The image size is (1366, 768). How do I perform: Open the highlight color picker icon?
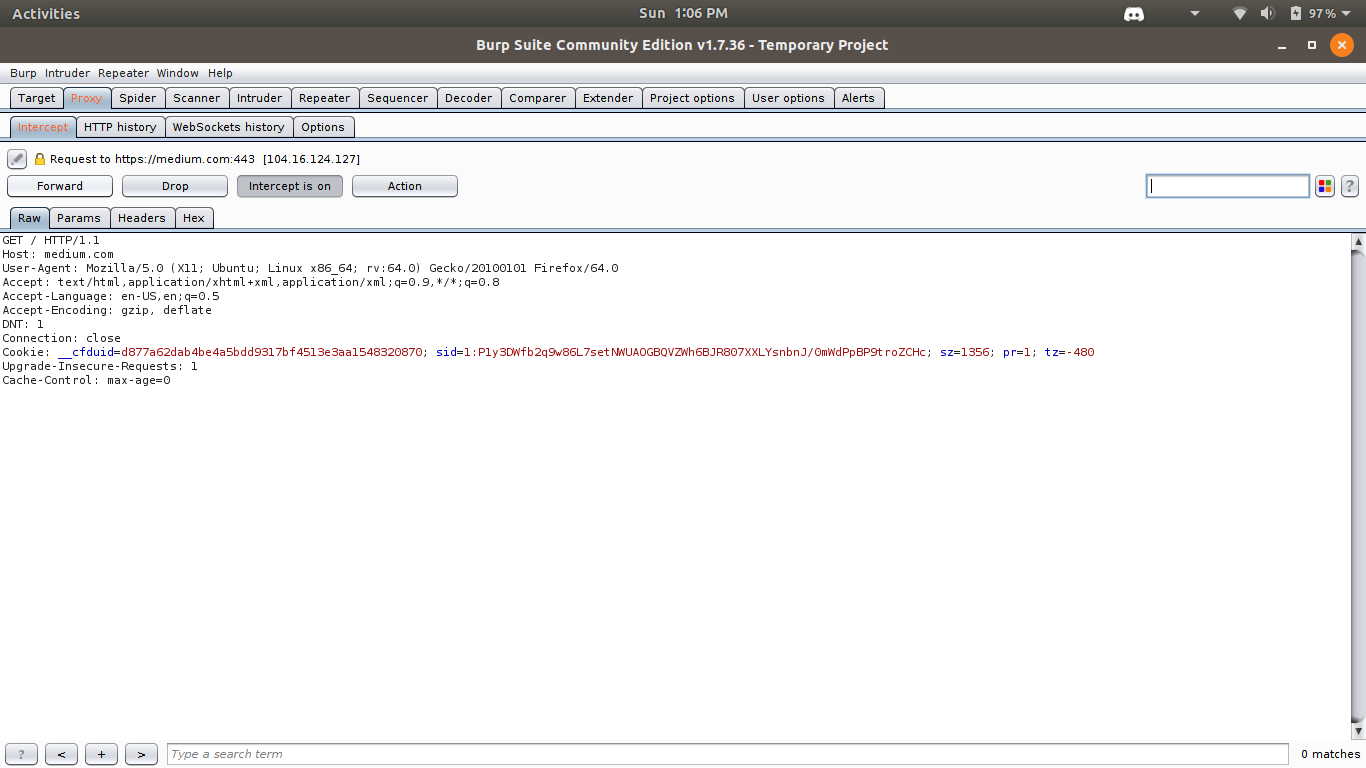pyautogui.click(x=1325, y=186)
